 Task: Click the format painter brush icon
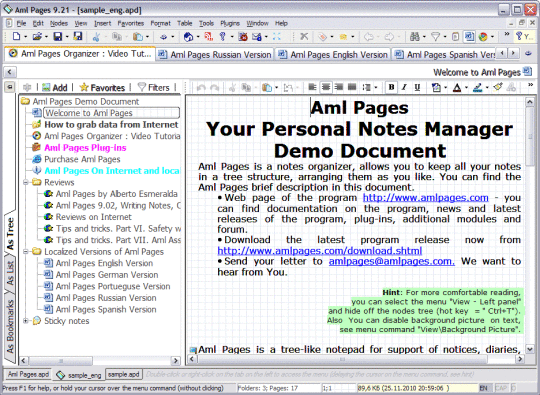click(498, 87)
